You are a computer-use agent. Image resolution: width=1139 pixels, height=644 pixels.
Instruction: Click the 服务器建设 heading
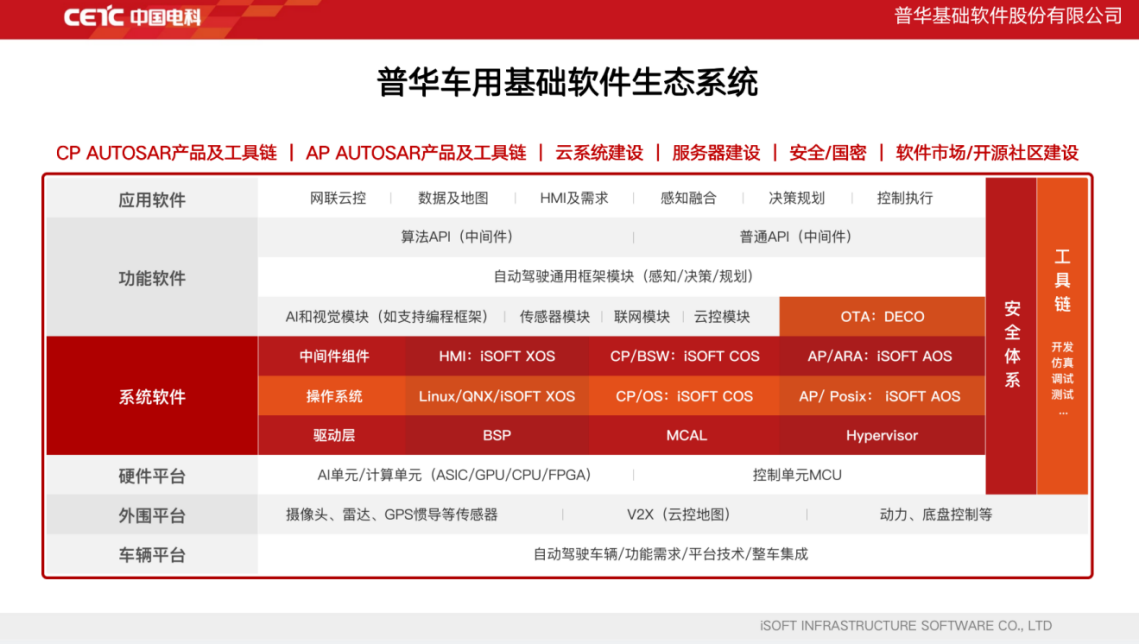pos(716,153)
